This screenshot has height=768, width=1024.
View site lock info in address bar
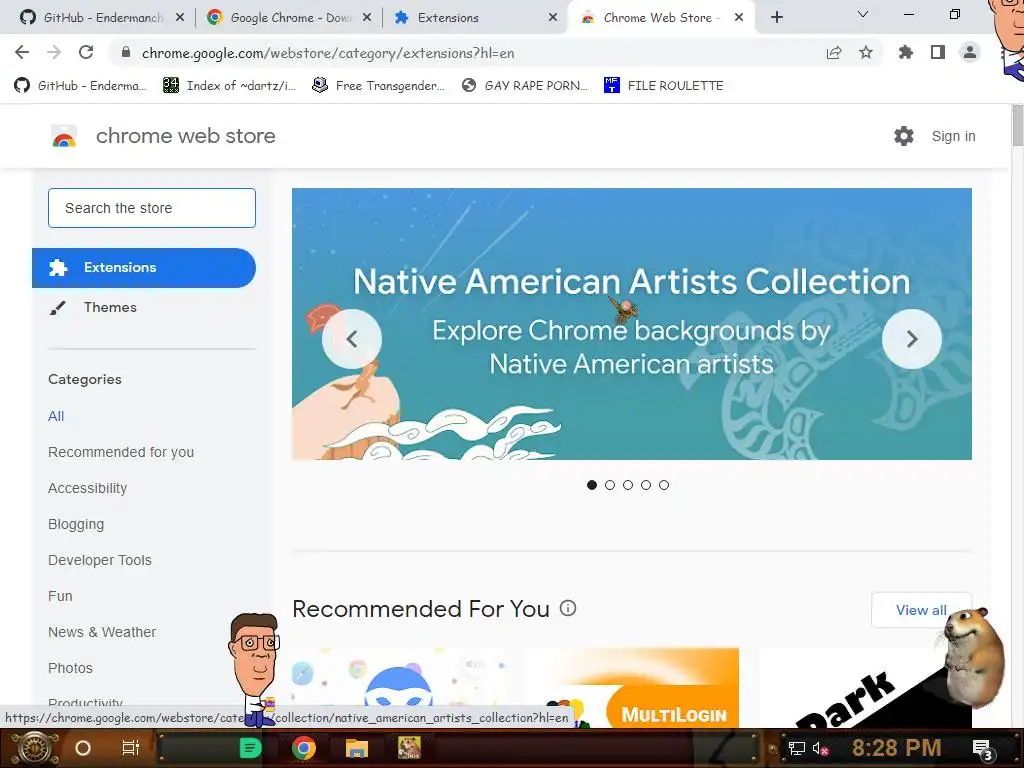click(x=126, y=53)
